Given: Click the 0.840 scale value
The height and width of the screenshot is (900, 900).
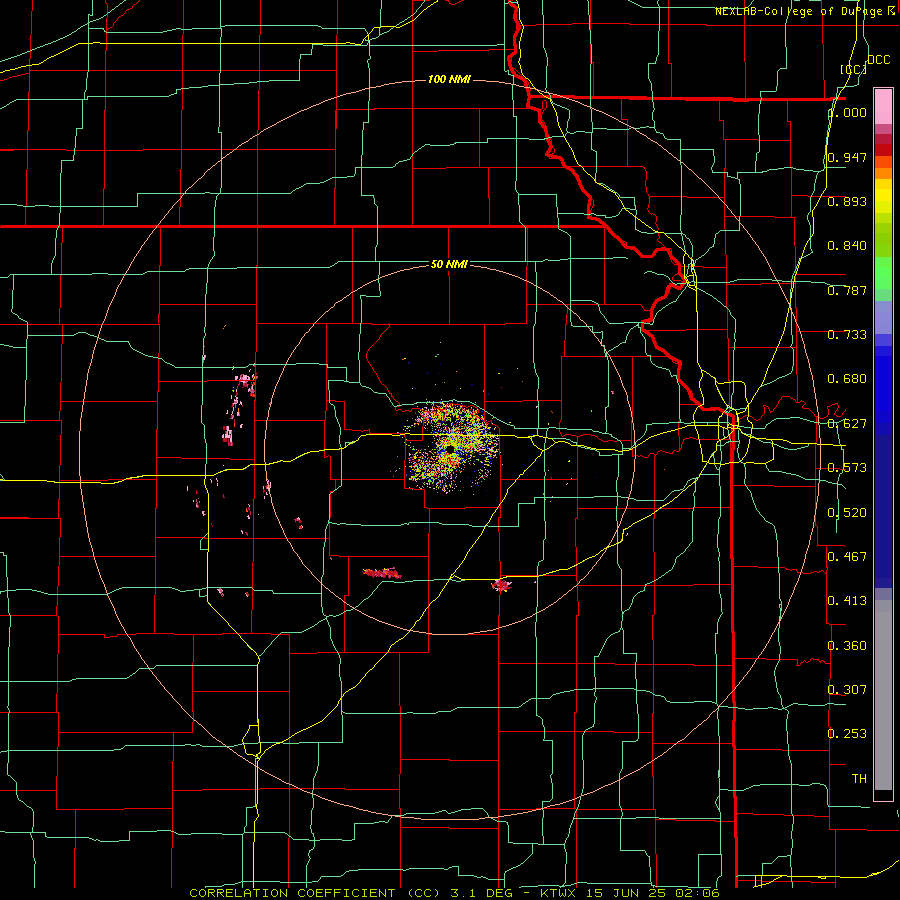Looking at the screenshot, I should [847, 246].
